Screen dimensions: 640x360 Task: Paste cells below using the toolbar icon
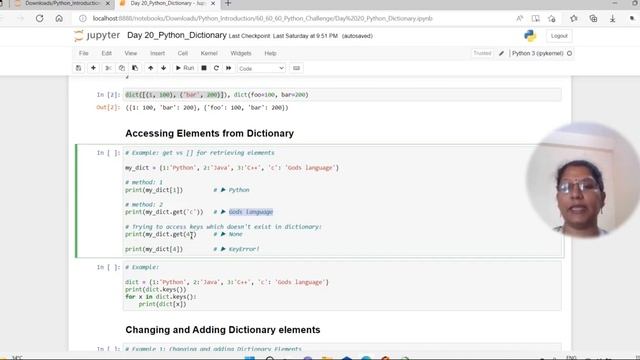[x=135, y=68]
